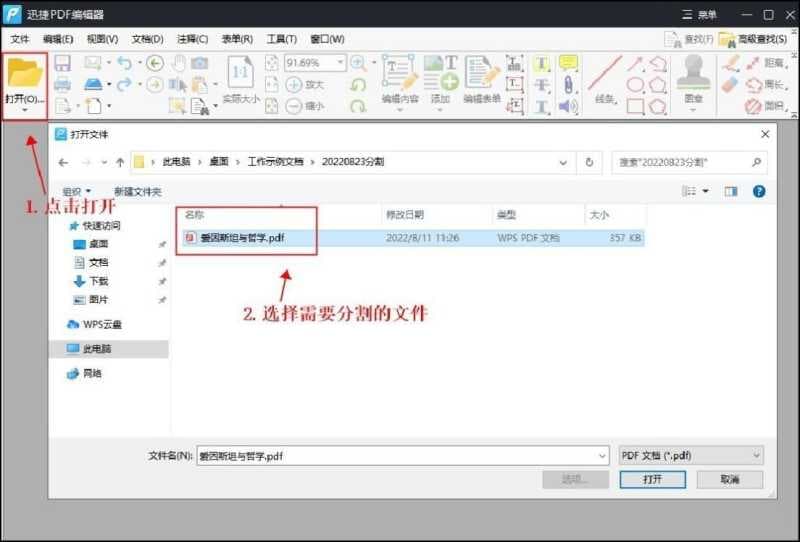The width and height of the screenshot is (800, 542).
Task: Select the 爱因斯坦与哲学.pdf file
Action: [412, 238]
